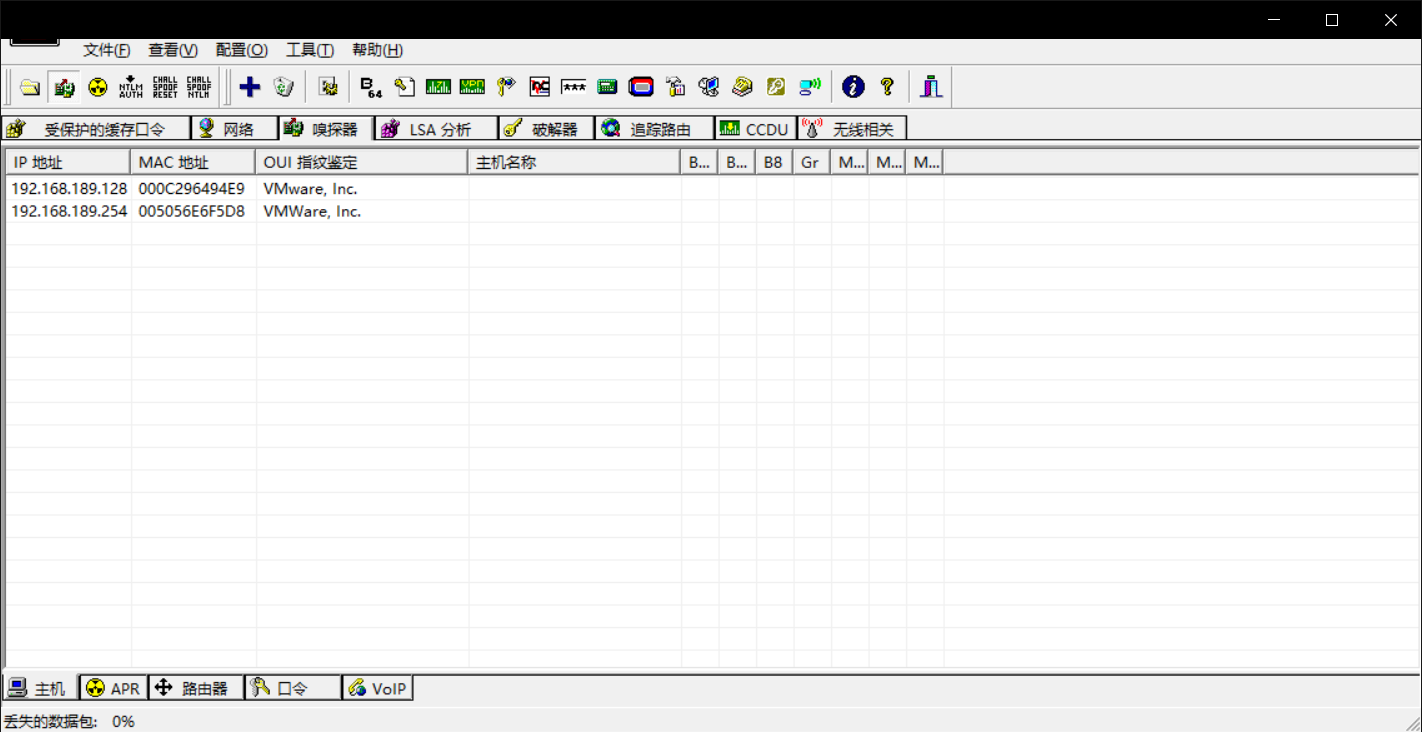This screenshot has width=1422, height=732.
Task: Click the blue plus Add to list icon
Action: coord(250,87)
